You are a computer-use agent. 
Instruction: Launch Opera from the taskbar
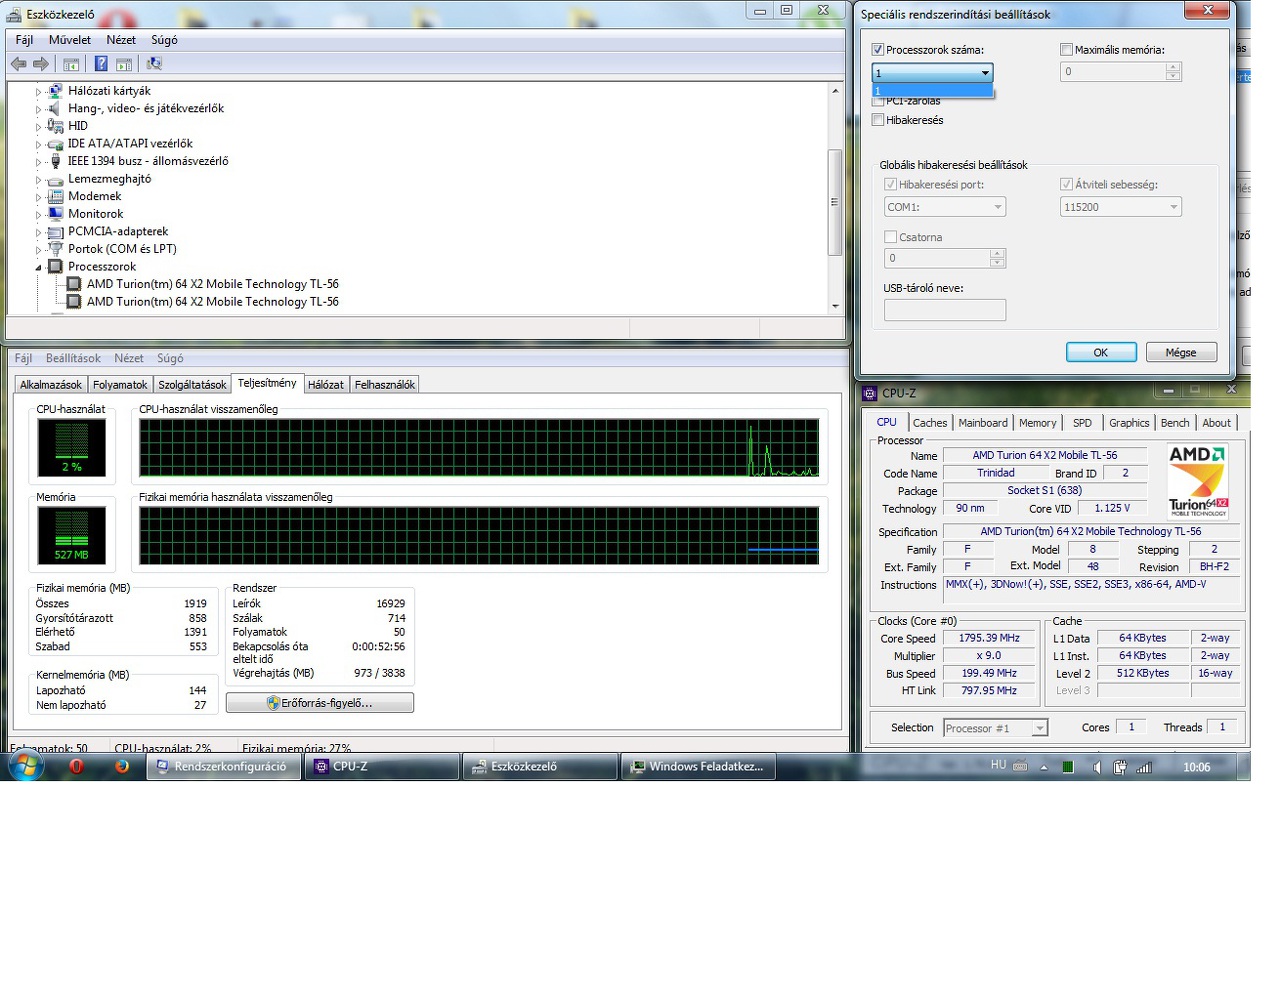(x=76, y=767)
